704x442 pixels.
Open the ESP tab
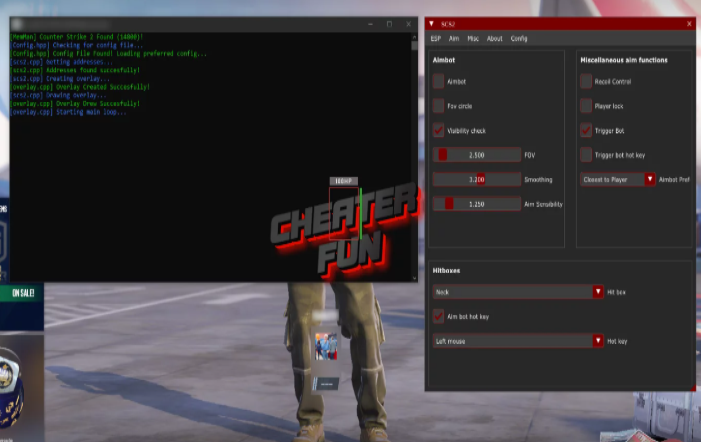click(x=436, y=39)
